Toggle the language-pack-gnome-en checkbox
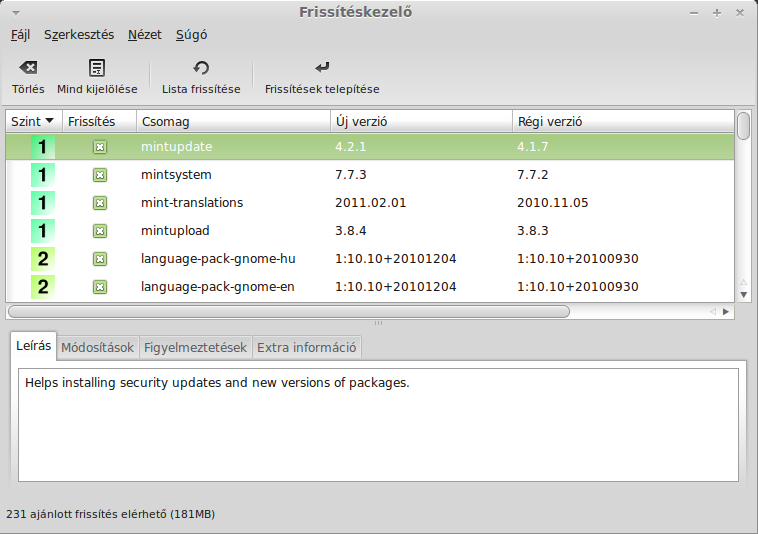This screenshot has width=758, height=534. (100, 287)
